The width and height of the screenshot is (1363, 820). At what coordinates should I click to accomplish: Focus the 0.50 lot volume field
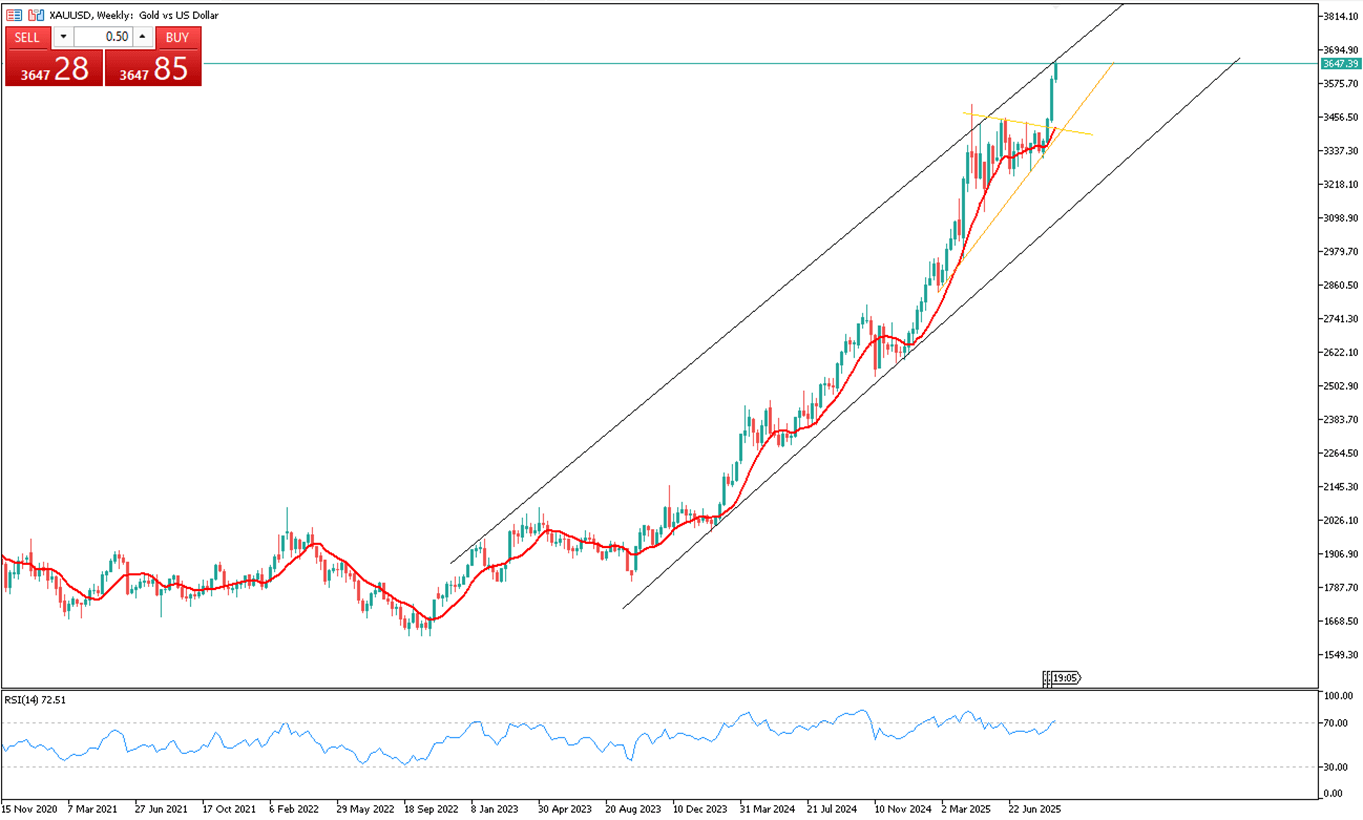pos(103,37)
